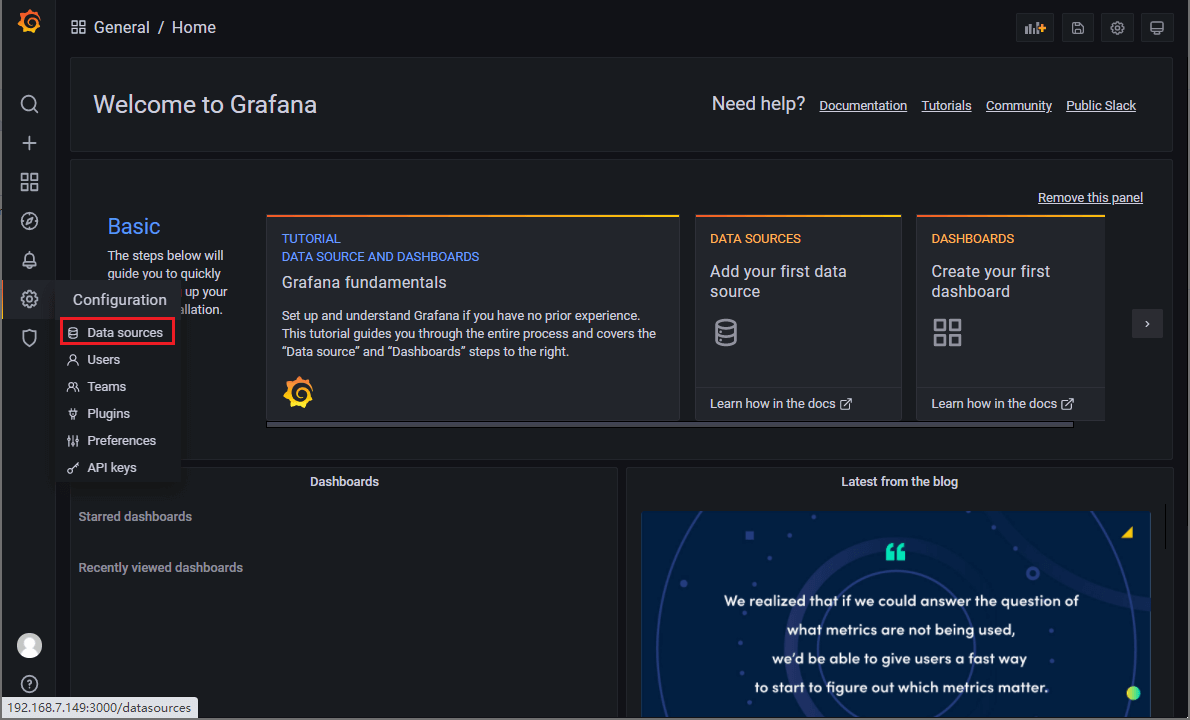Open the Public Slack link
The height and width of the screenshot is (720, 1190).
tap(1100, 105)
